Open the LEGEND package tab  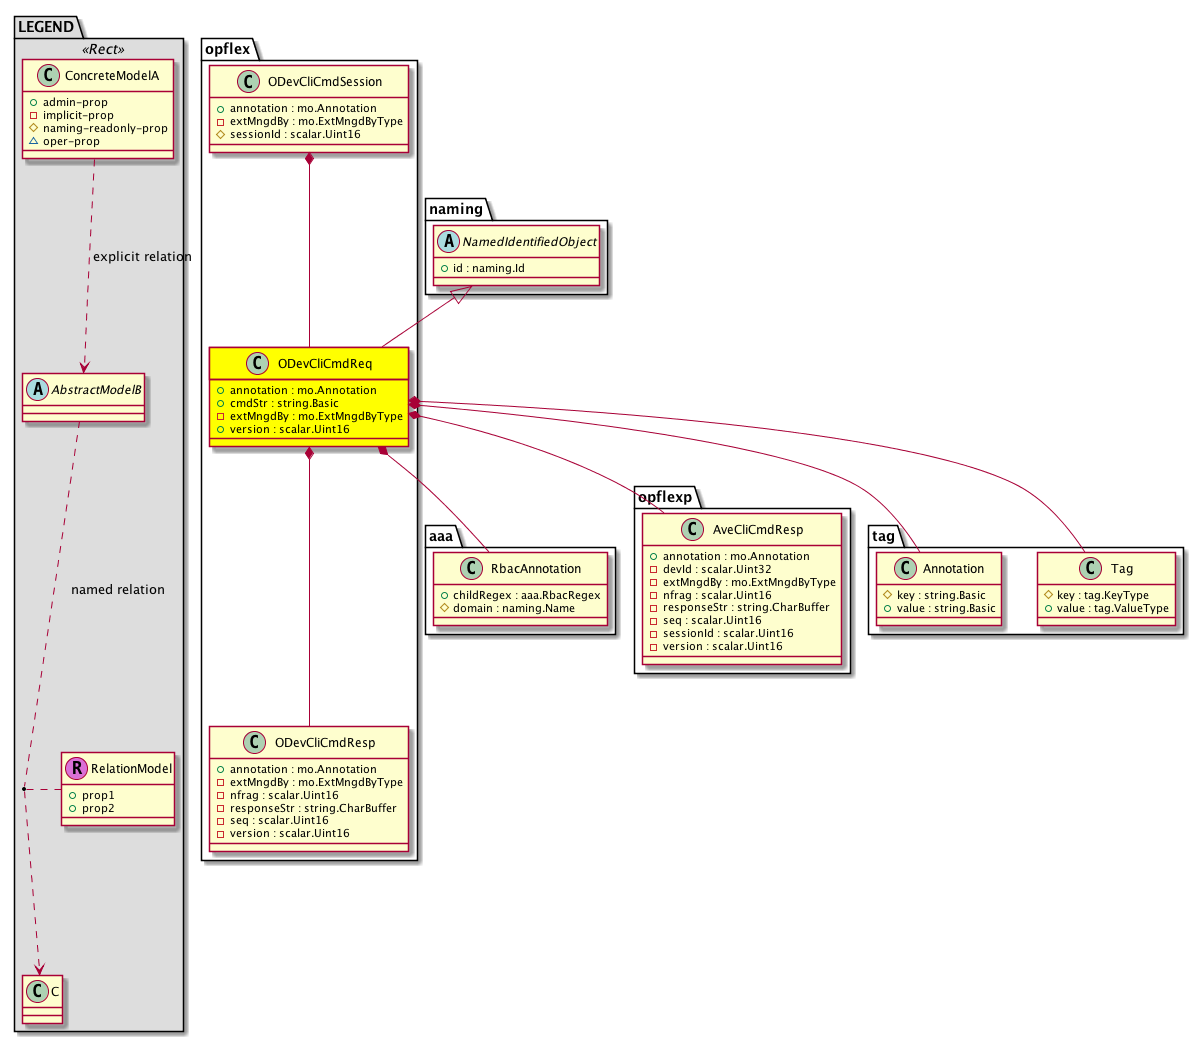47,27
